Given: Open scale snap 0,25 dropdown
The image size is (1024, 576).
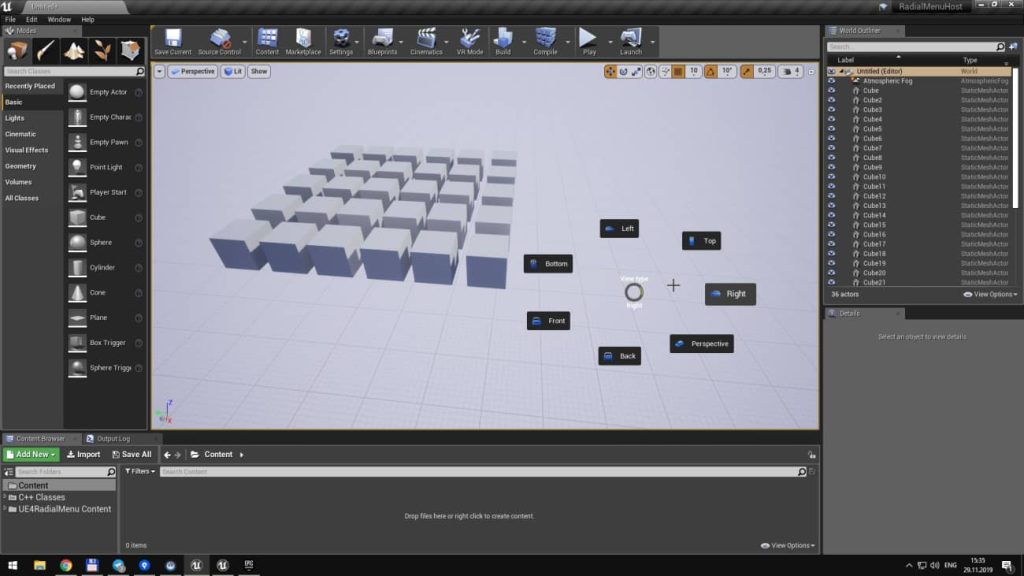Looking at the screenshot, I should pos(764,71).
